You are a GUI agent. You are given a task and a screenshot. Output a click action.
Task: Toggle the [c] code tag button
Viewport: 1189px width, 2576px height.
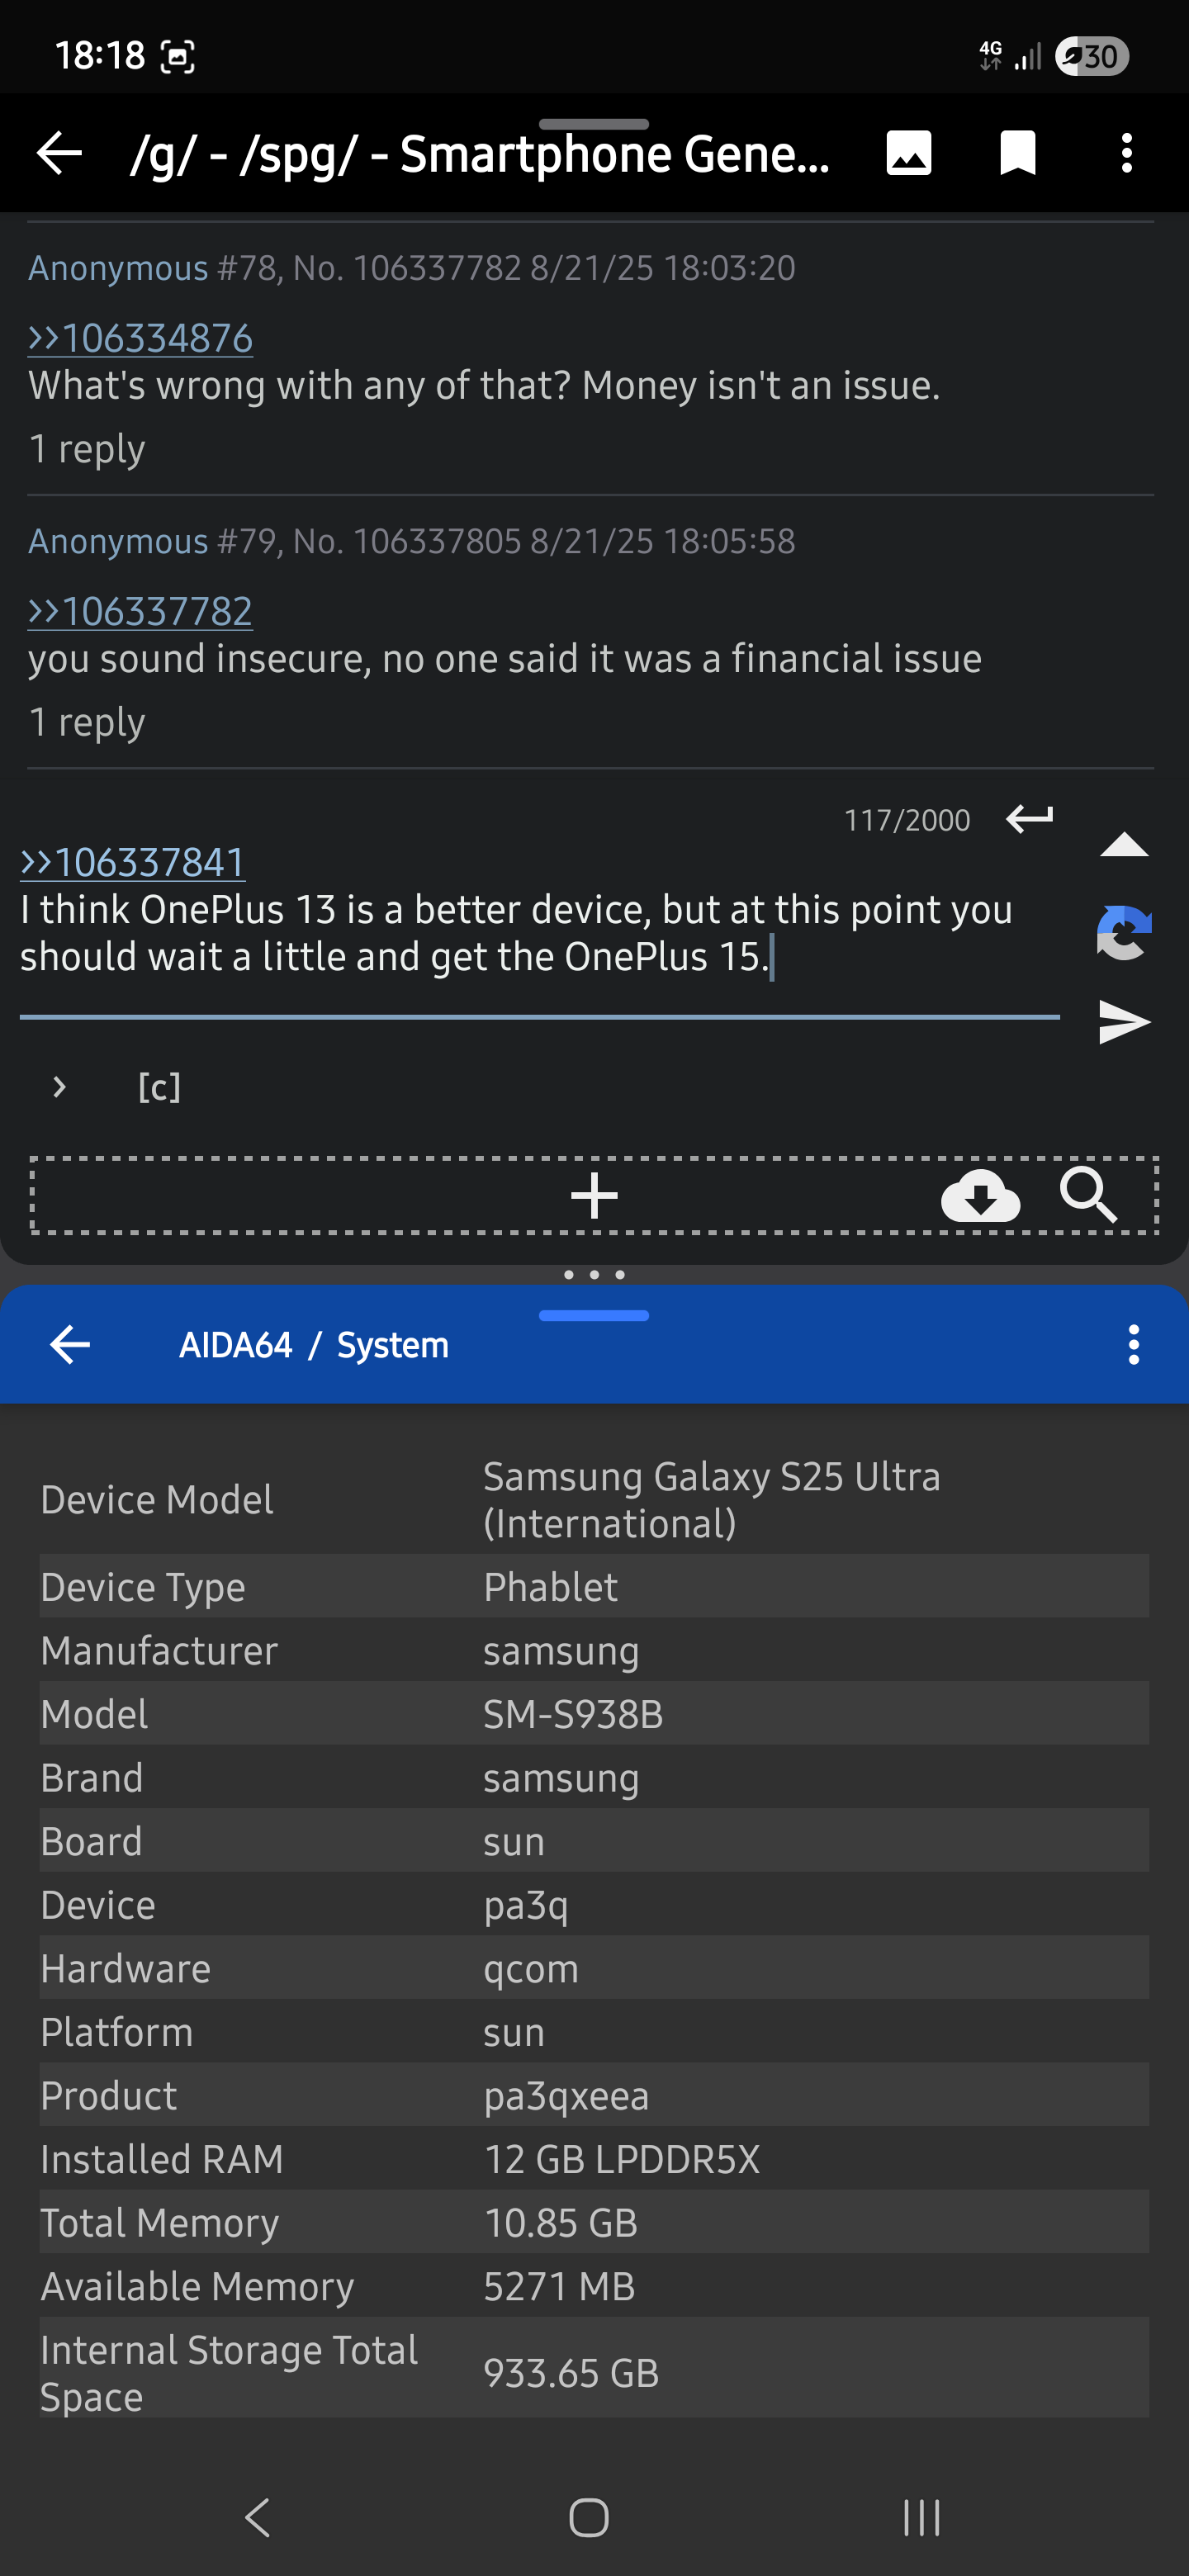[x=159, y=1087]
